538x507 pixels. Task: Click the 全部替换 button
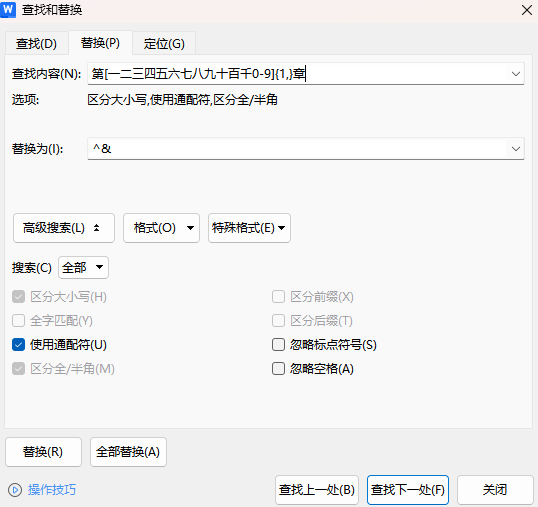pyautogui.click(x=128, y=452)
